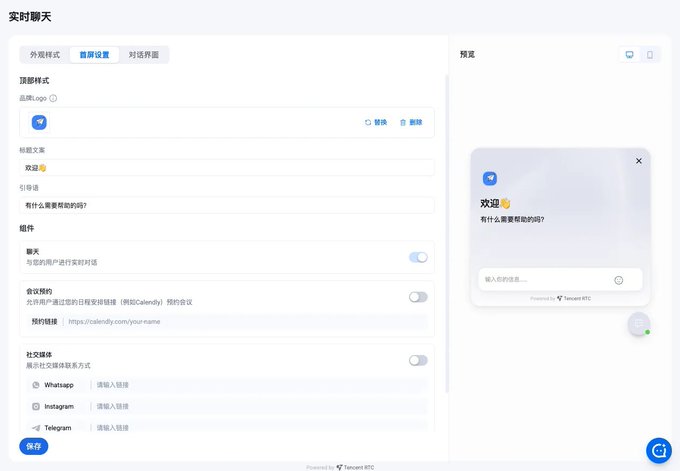
Task: Click the 标题文案 title text field
Action: pyautogui.click(x=227, y=168)
